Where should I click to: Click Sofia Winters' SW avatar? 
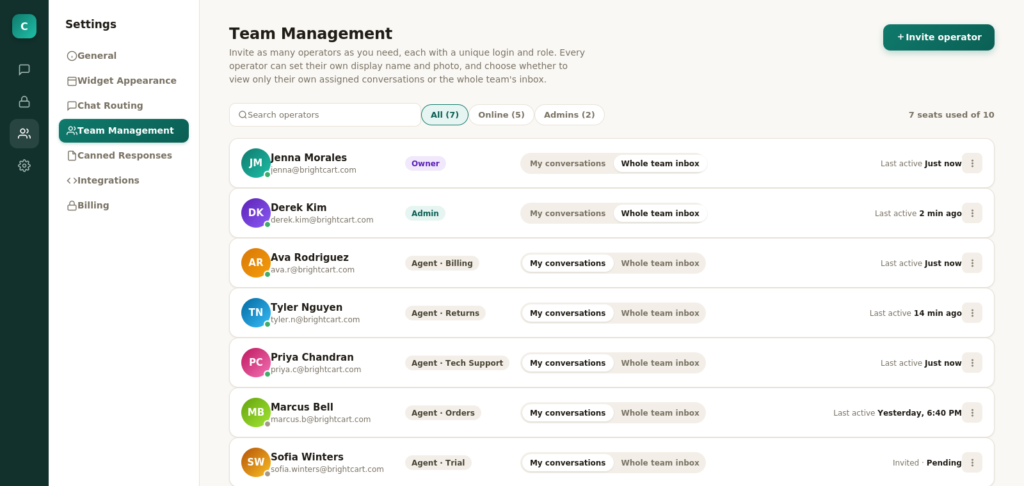pyautogui.click(x=255, y=462)
